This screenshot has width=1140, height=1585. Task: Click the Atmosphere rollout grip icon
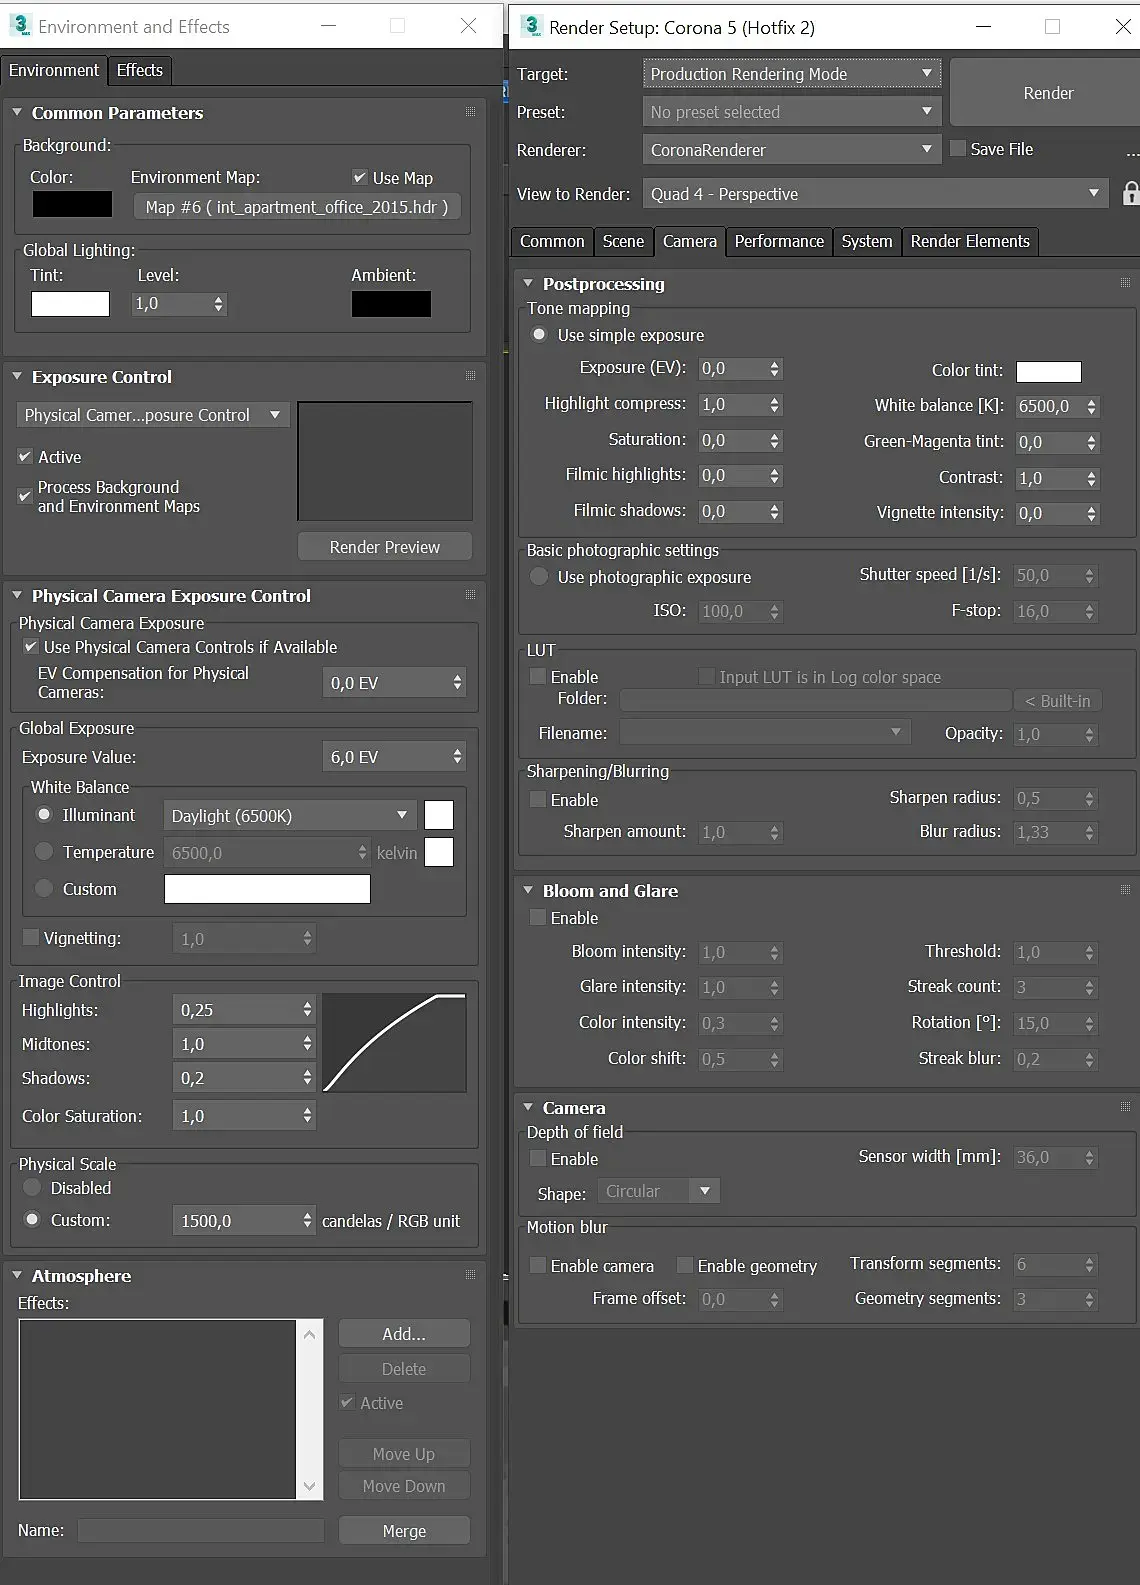470,1275
